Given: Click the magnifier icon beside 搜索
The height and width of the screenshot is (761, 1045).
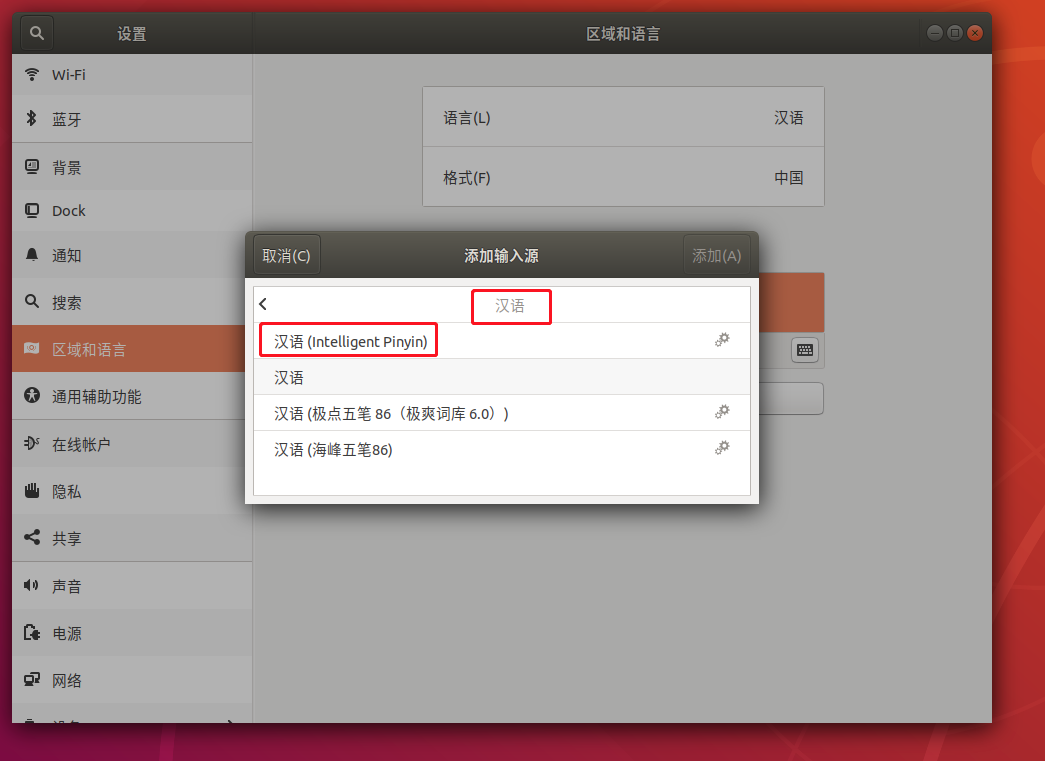Looking at the screenshot, I should tap(31, 301).
